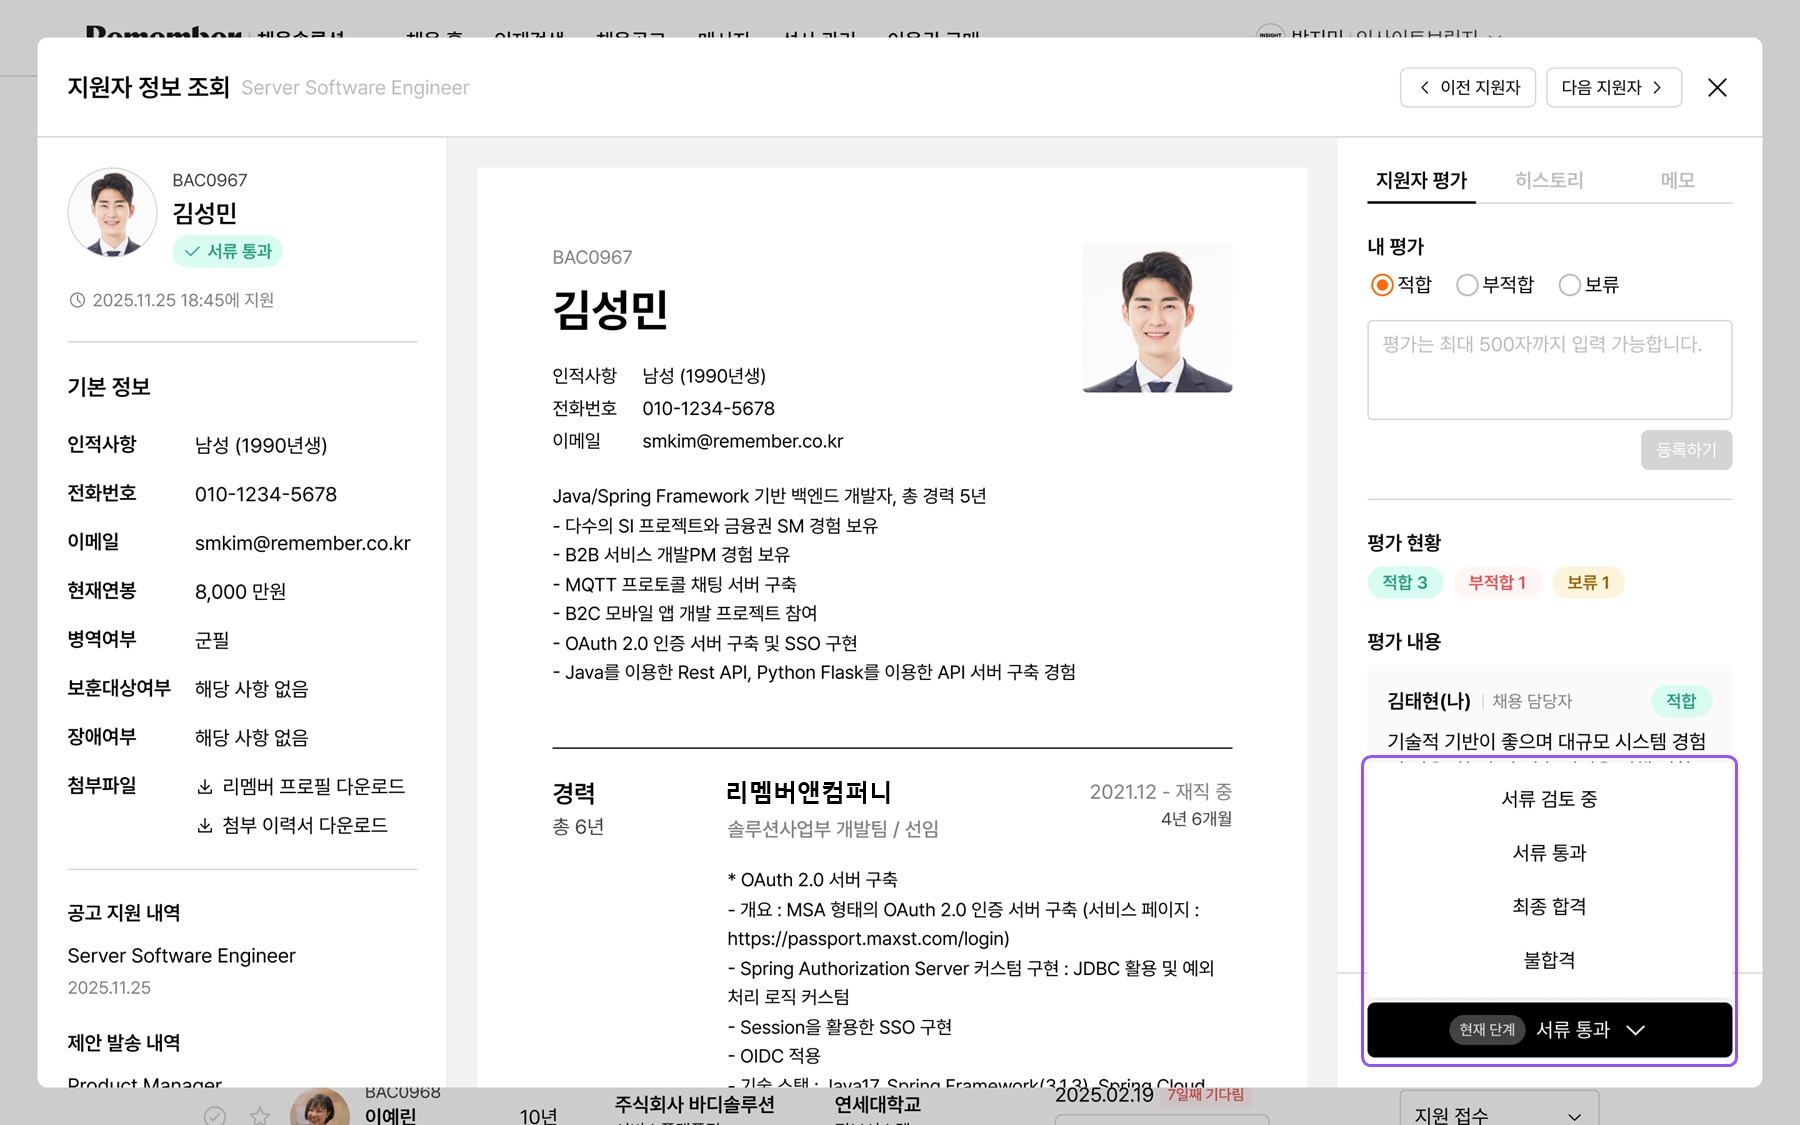Viewport: 1800px width, 1125px height.
Task: Select the circular check icon beside 이예린's row
Action: pyautogui.click(x=215, y=1116)
